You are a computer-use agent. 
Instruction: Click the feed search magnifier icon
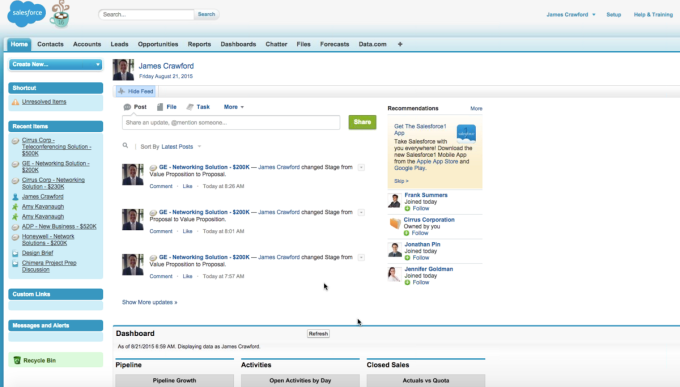coord(125,146)
